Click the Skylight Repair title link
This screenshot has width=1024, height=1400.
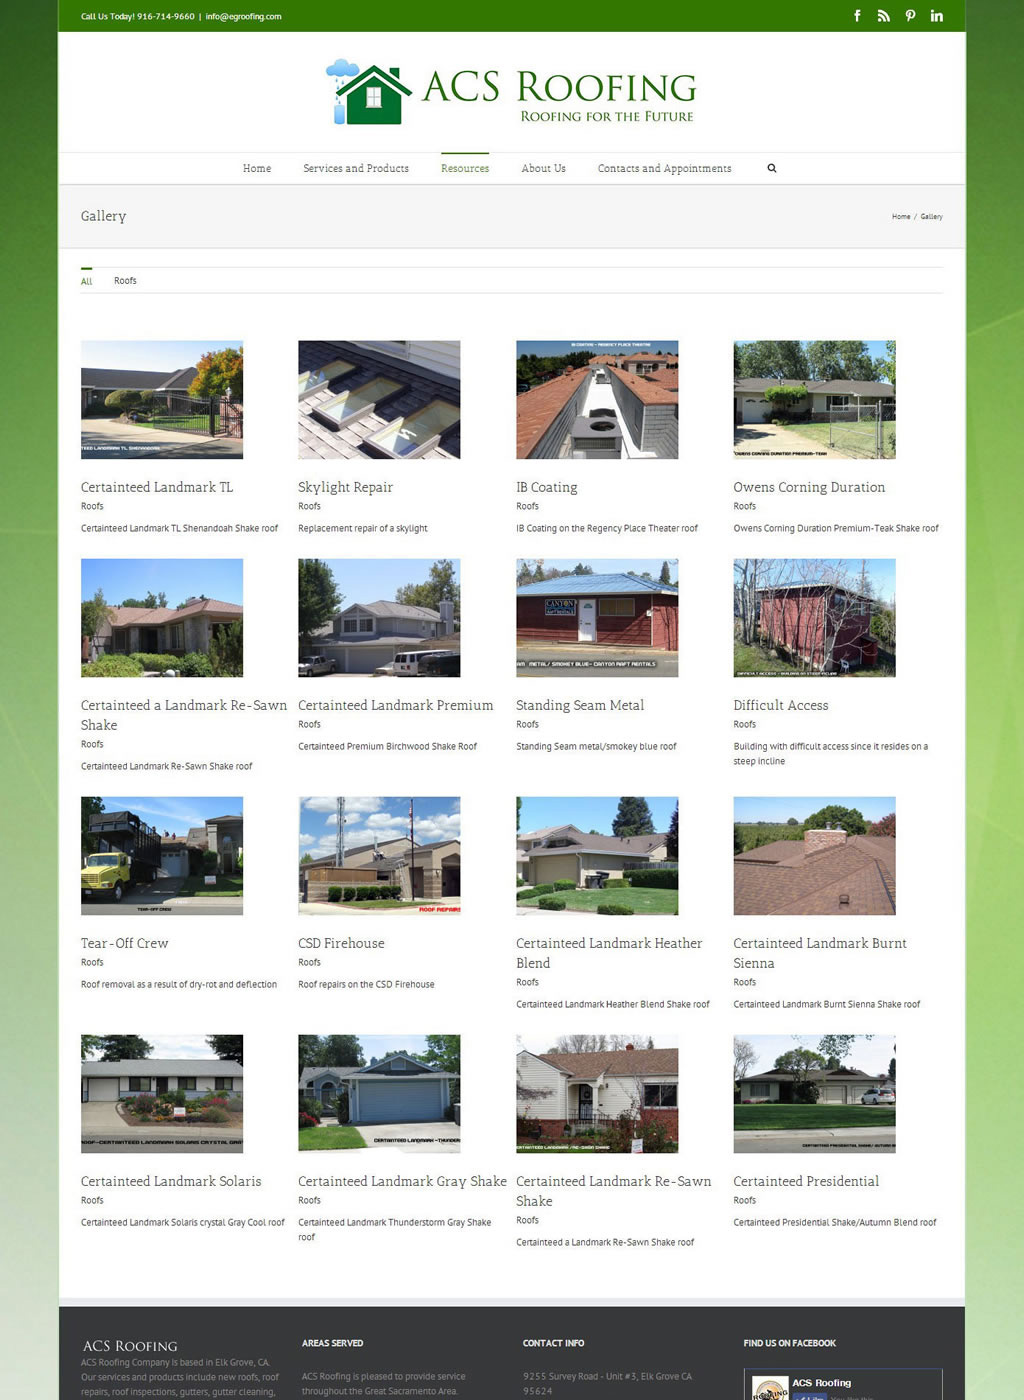click(x=345, y=487)
